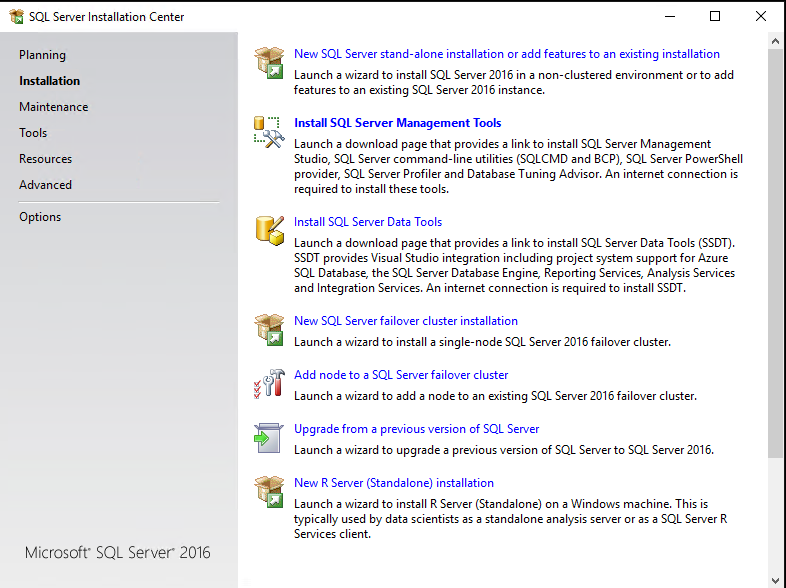Start New SQL Server failover cluster installation
Image resolution: width=786 pixels, height=588 pixels.
click(x=406, y=321)
